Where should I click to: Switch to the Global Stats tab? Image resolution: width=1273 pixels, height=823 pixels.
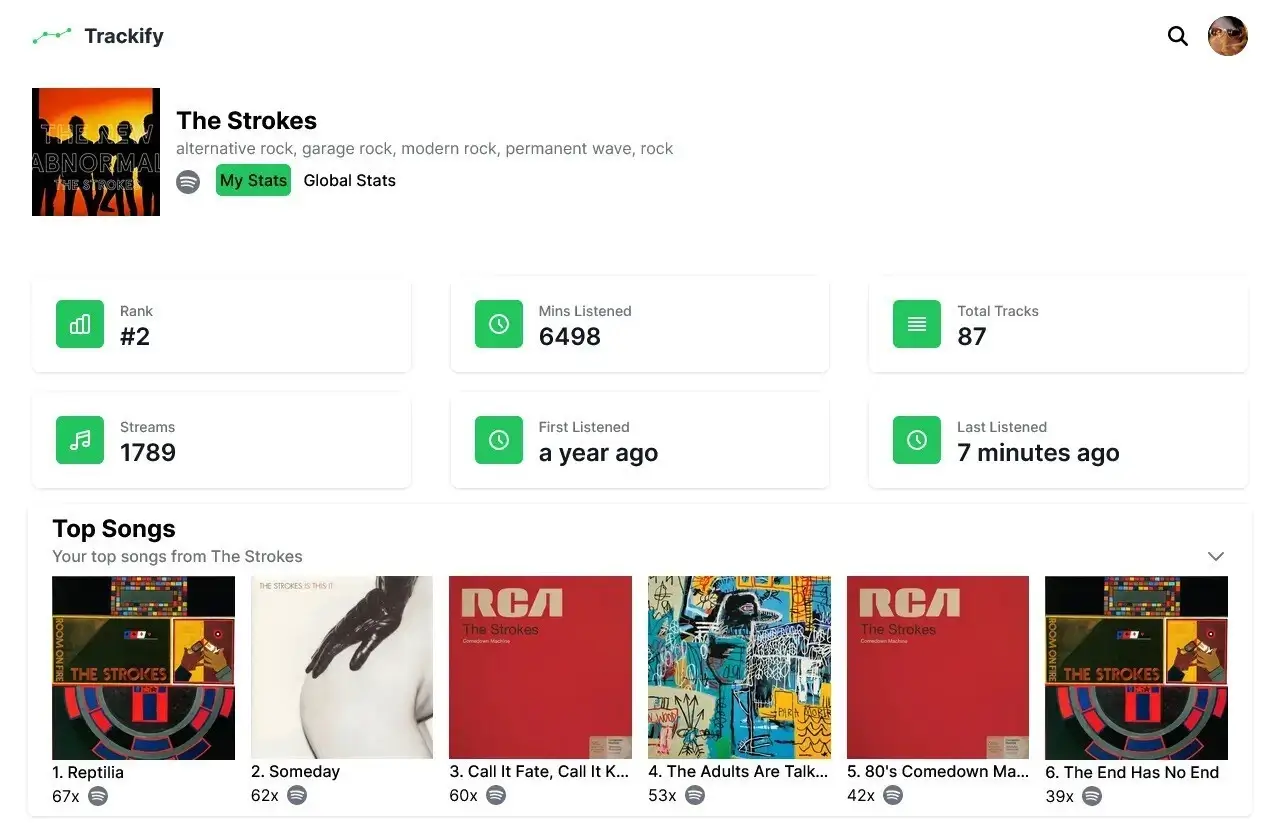(349, 180)
